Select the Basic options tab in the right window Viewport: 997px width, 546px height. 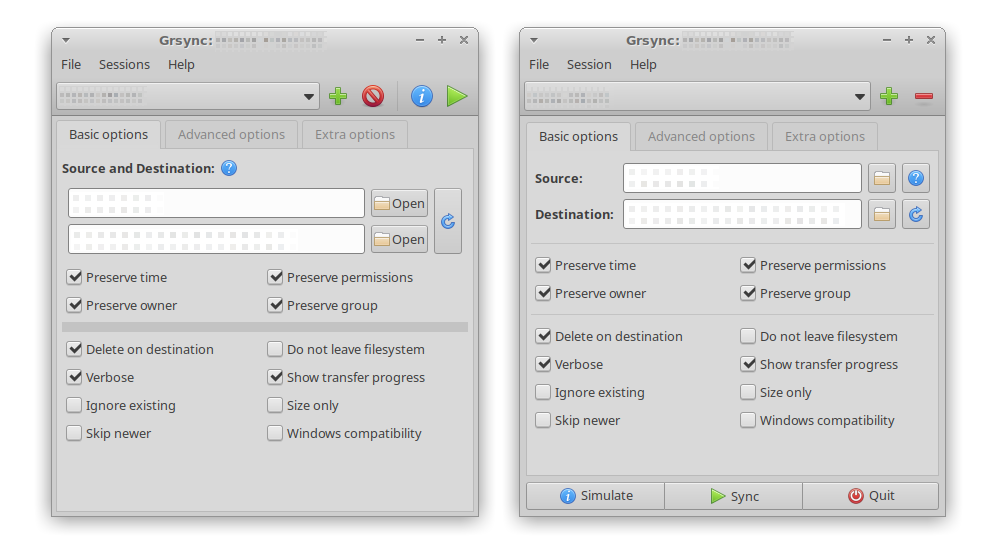click(x=579, y=137)
